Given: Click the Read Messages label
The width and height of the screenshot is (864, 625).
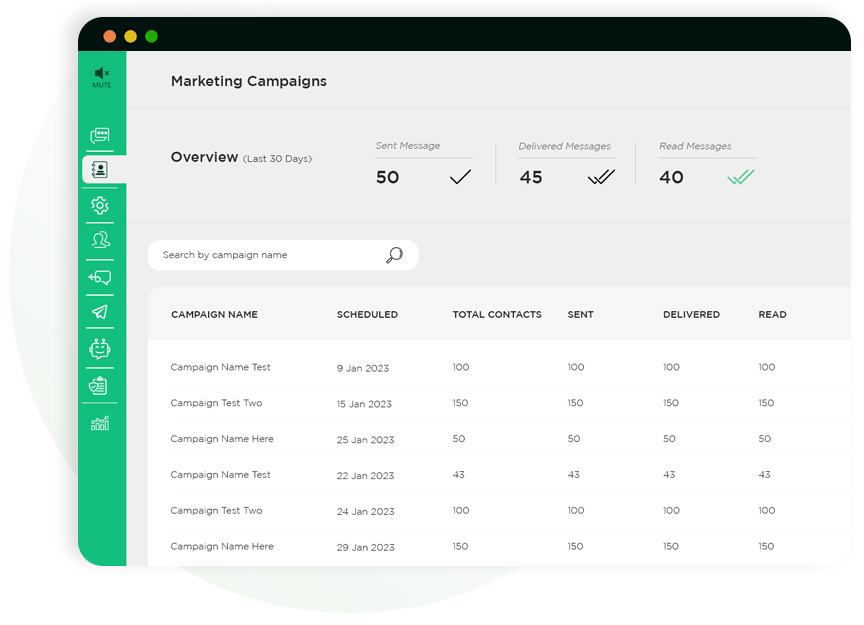Looking at the screenshot, I should click(x=695, y=146).
